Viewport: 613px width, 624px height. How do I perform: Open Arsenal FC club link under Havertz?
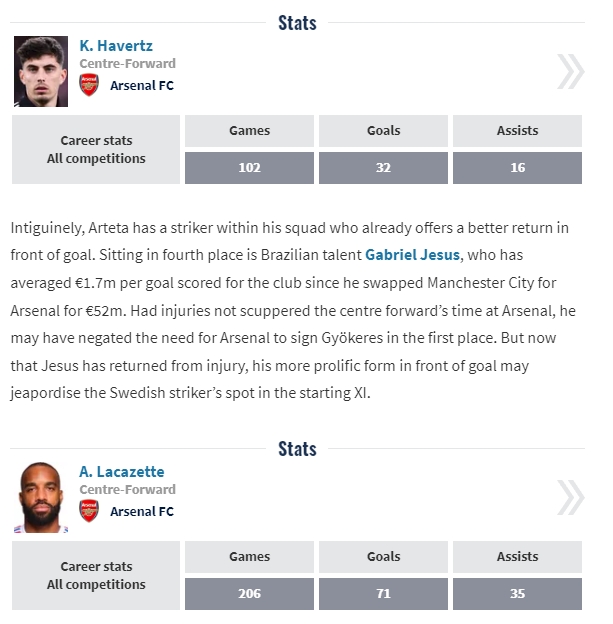pyautogui.click(x=141, y=86)
